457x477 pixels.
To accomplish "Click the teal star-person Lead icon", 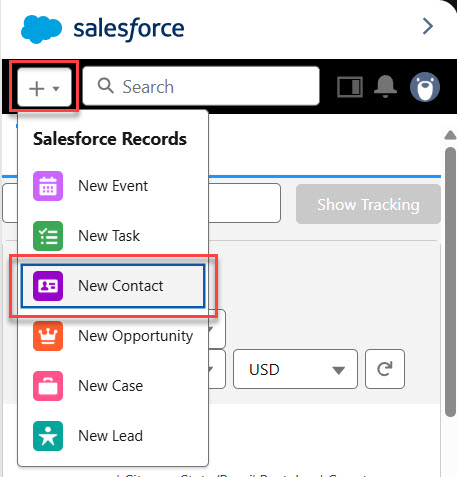I will 48,436.
